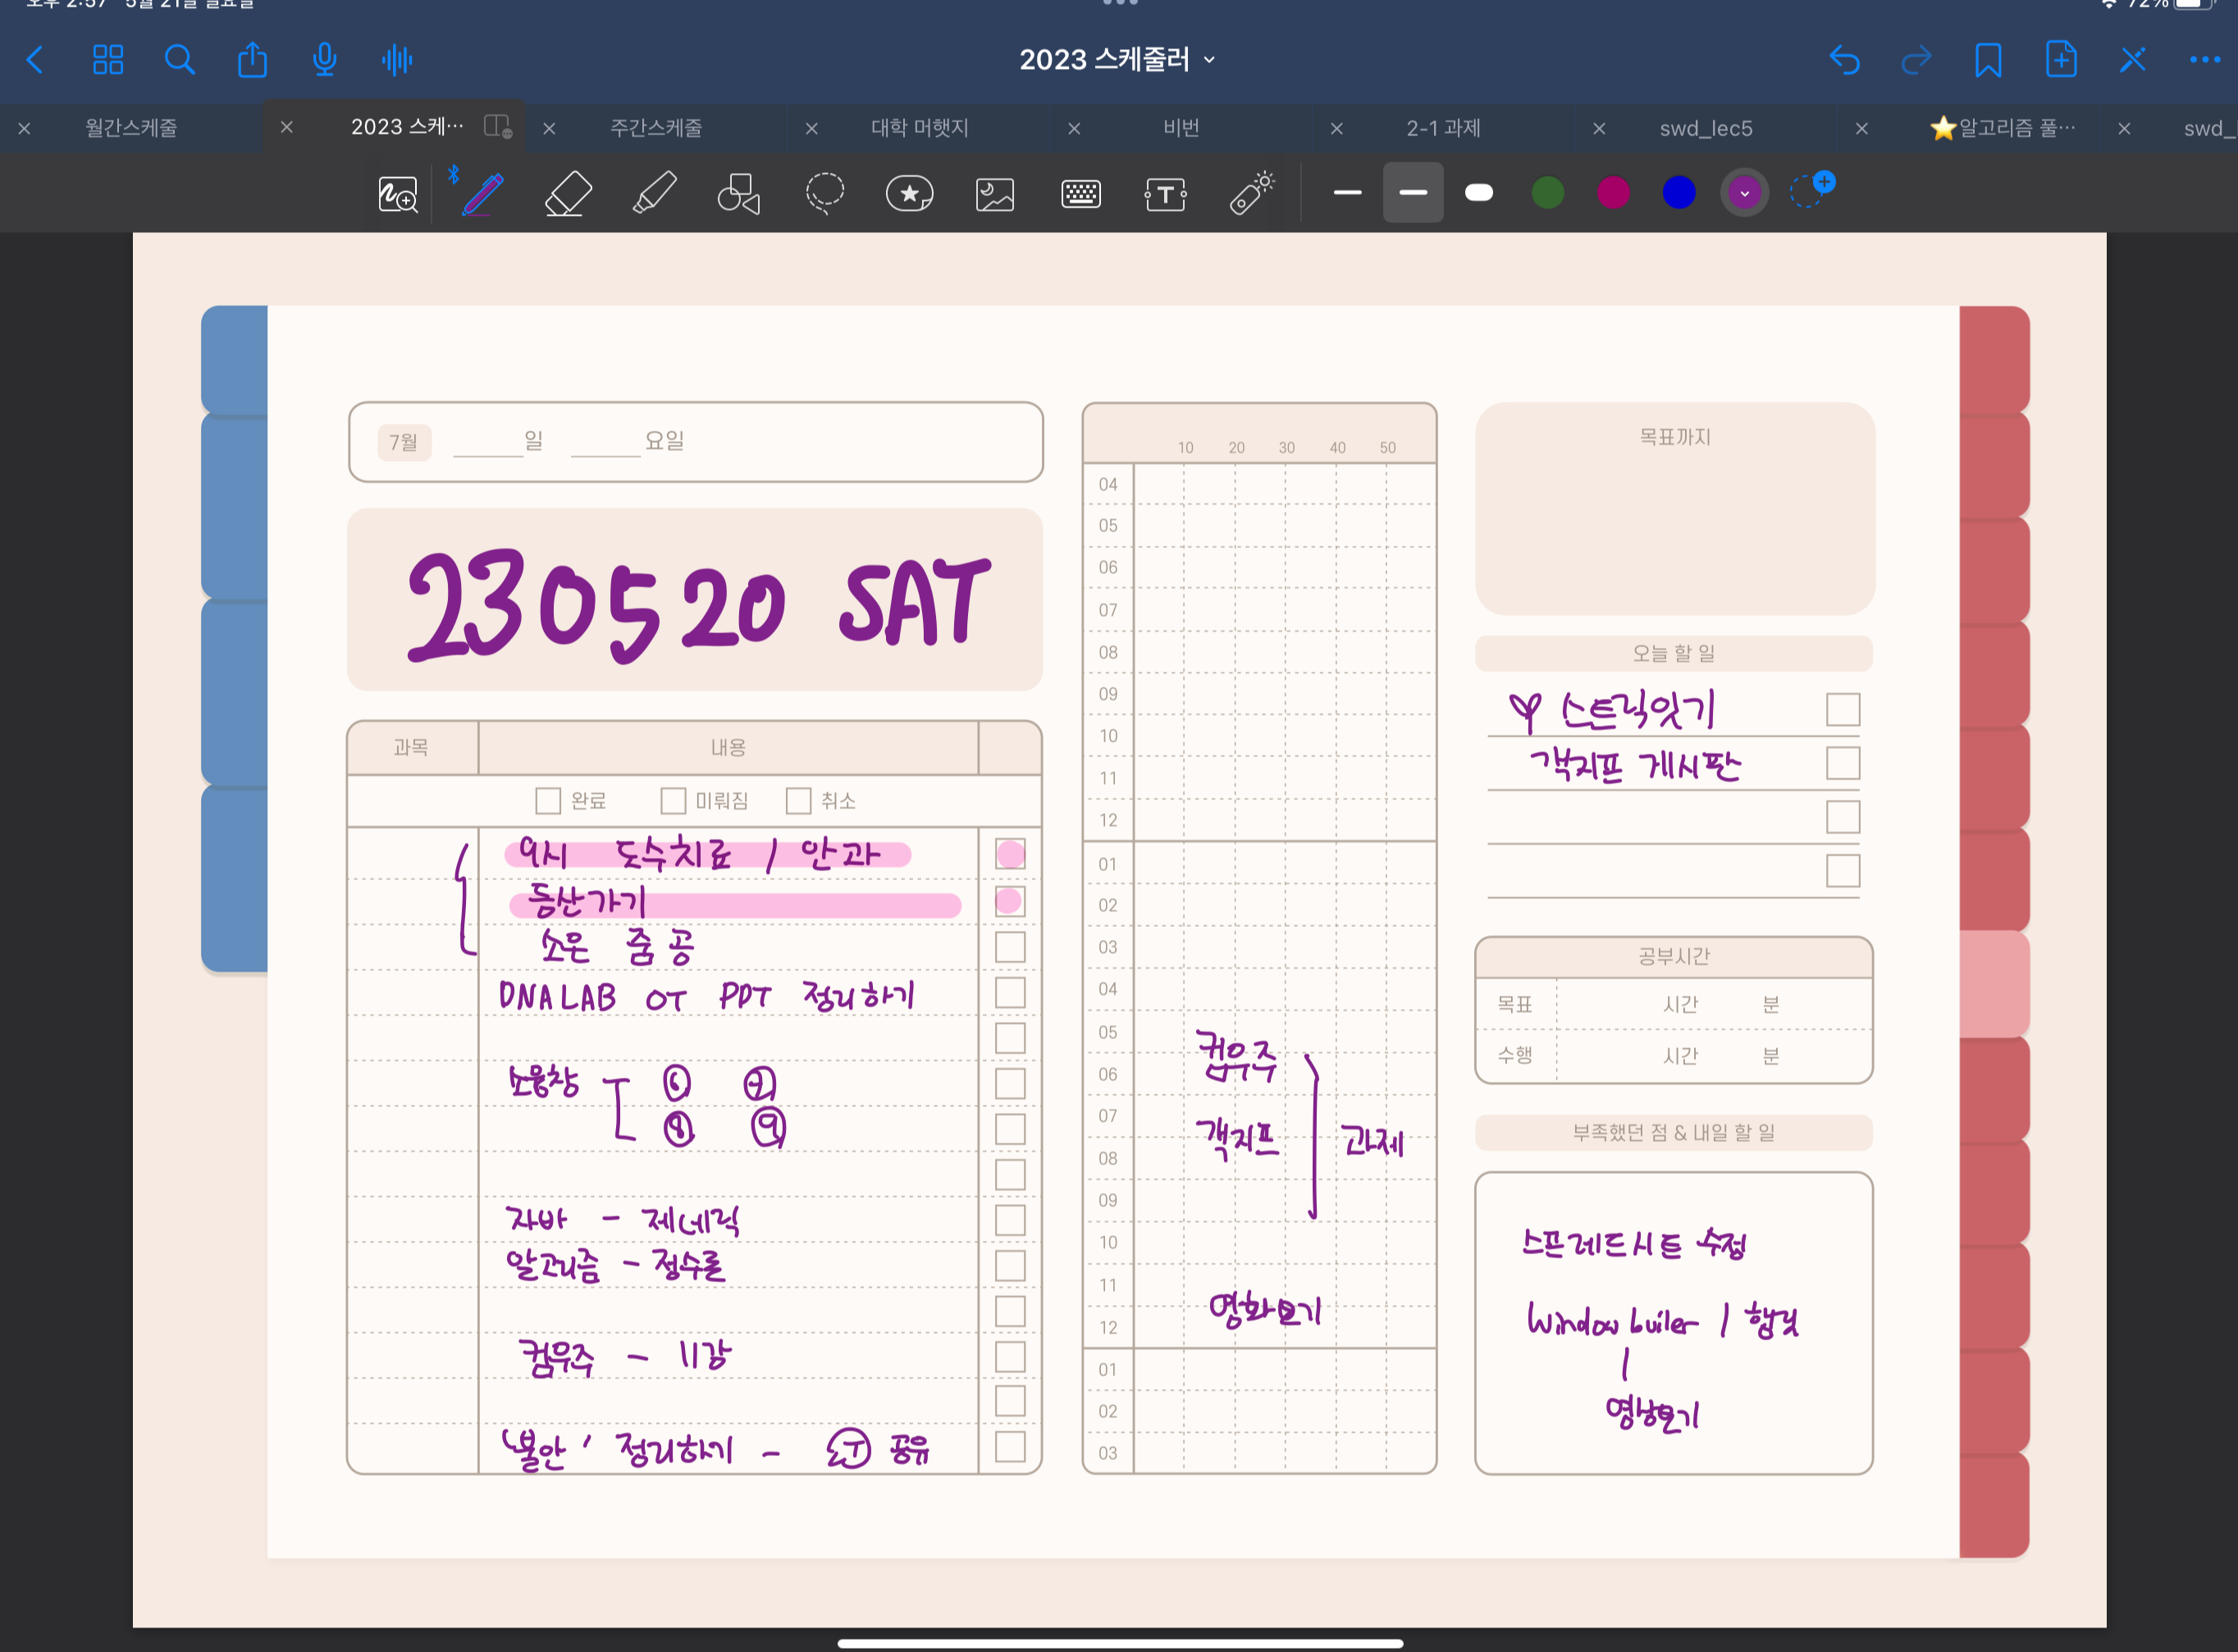This screenshot has width=2238, height=1652.
Task: Switch to the 주간스케줄 tab
Action: coord(656,128)
